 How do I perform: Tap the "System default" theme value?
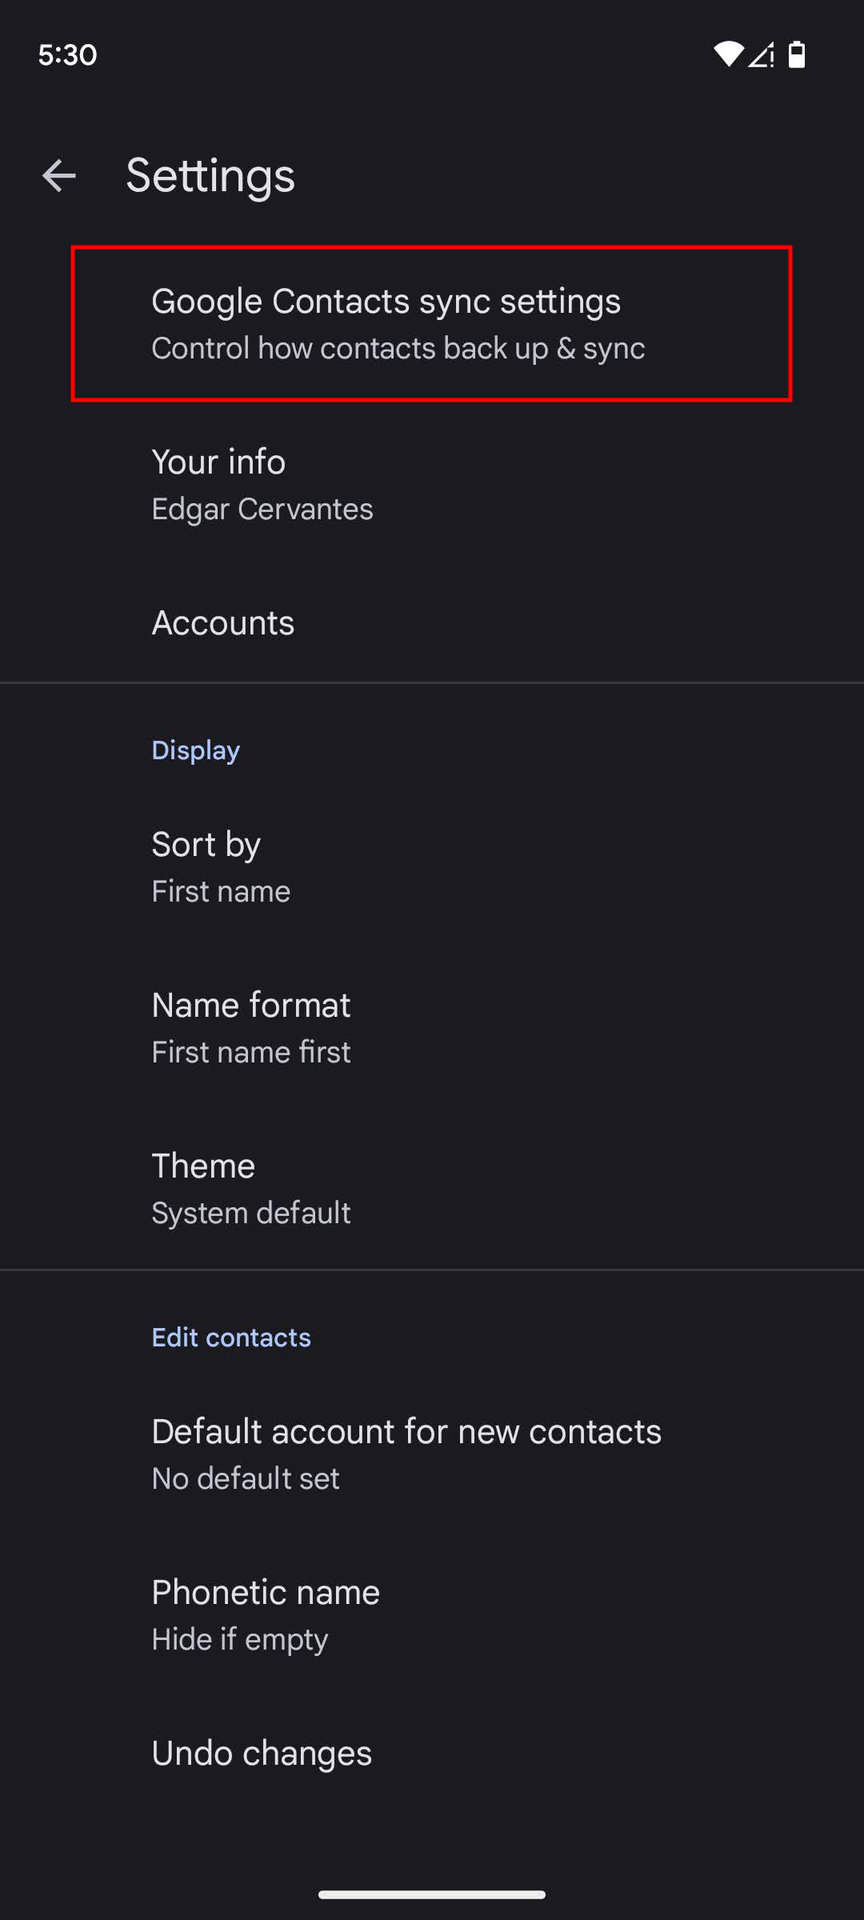[x=251, y=1213]
